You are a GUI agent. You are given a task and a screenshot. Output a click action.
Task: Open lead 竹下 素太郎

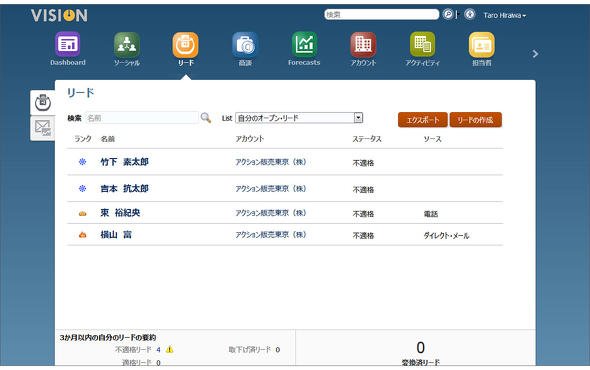coord(125,162)
